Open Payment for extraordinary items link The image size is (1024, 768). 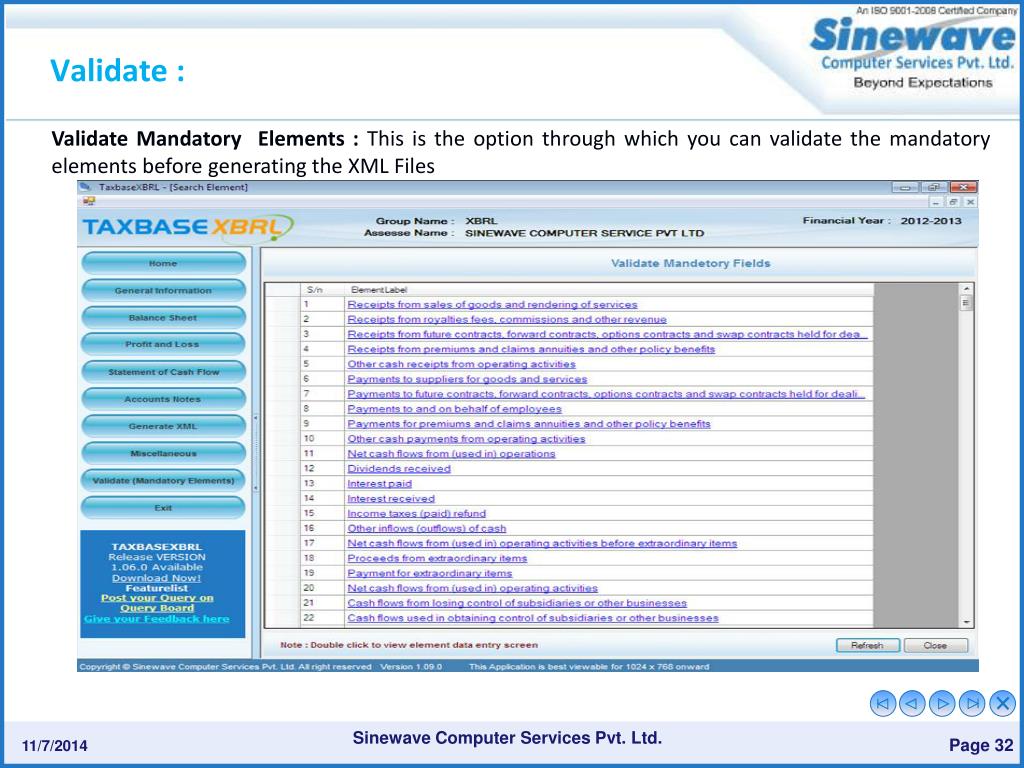click(x=430, y=573)
